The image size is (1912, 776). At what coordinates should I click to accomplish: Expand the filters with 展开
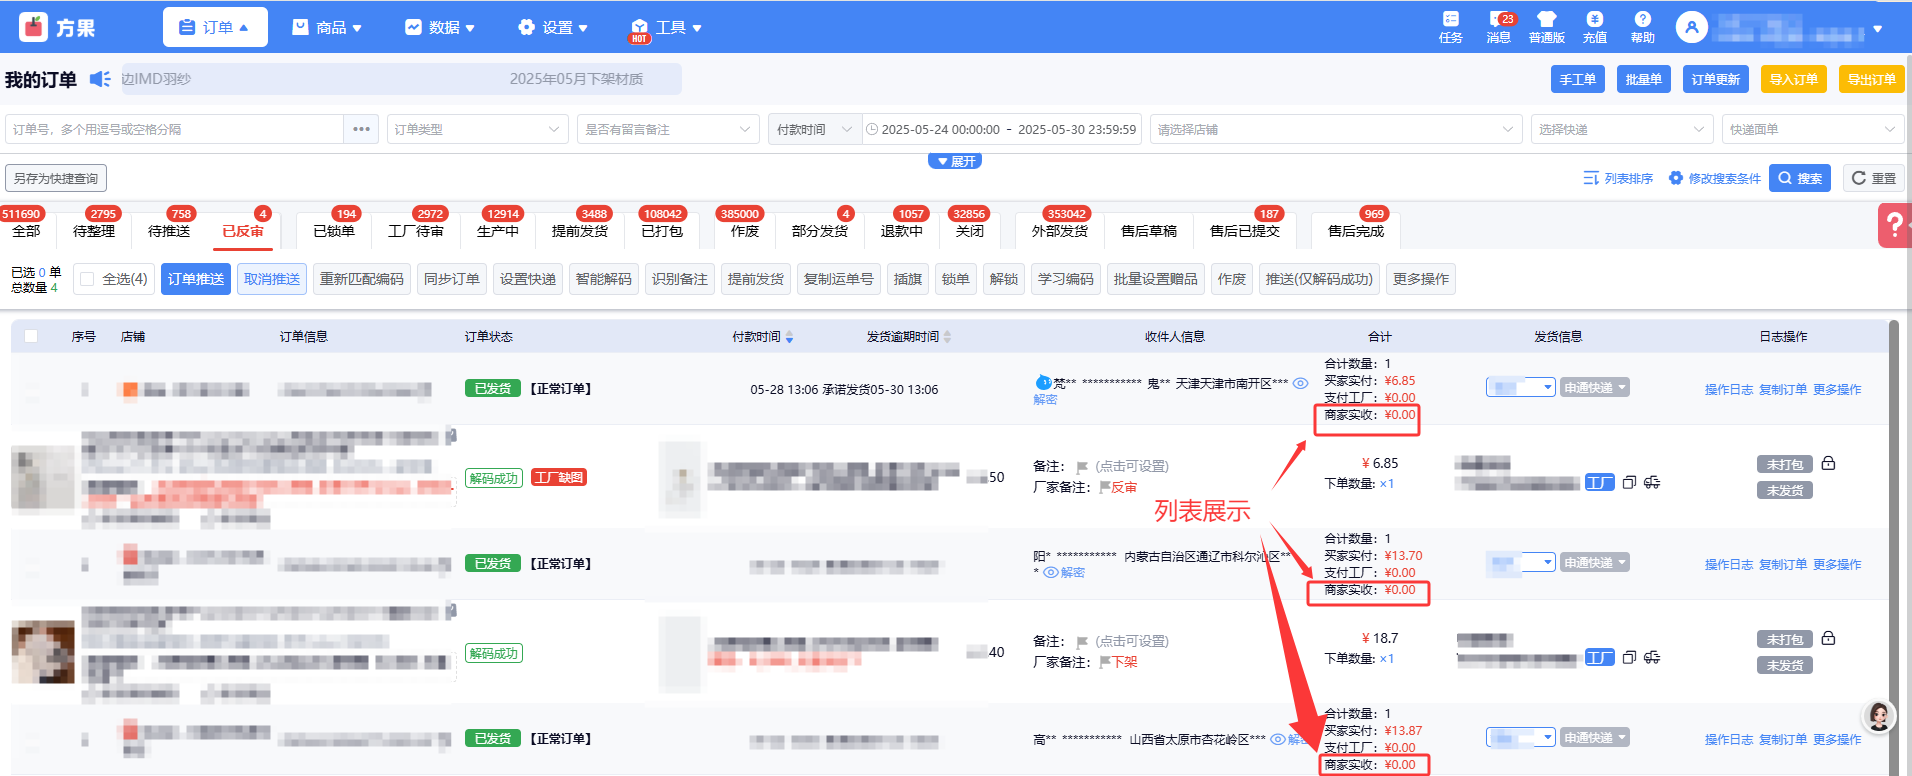coord(956,161)
